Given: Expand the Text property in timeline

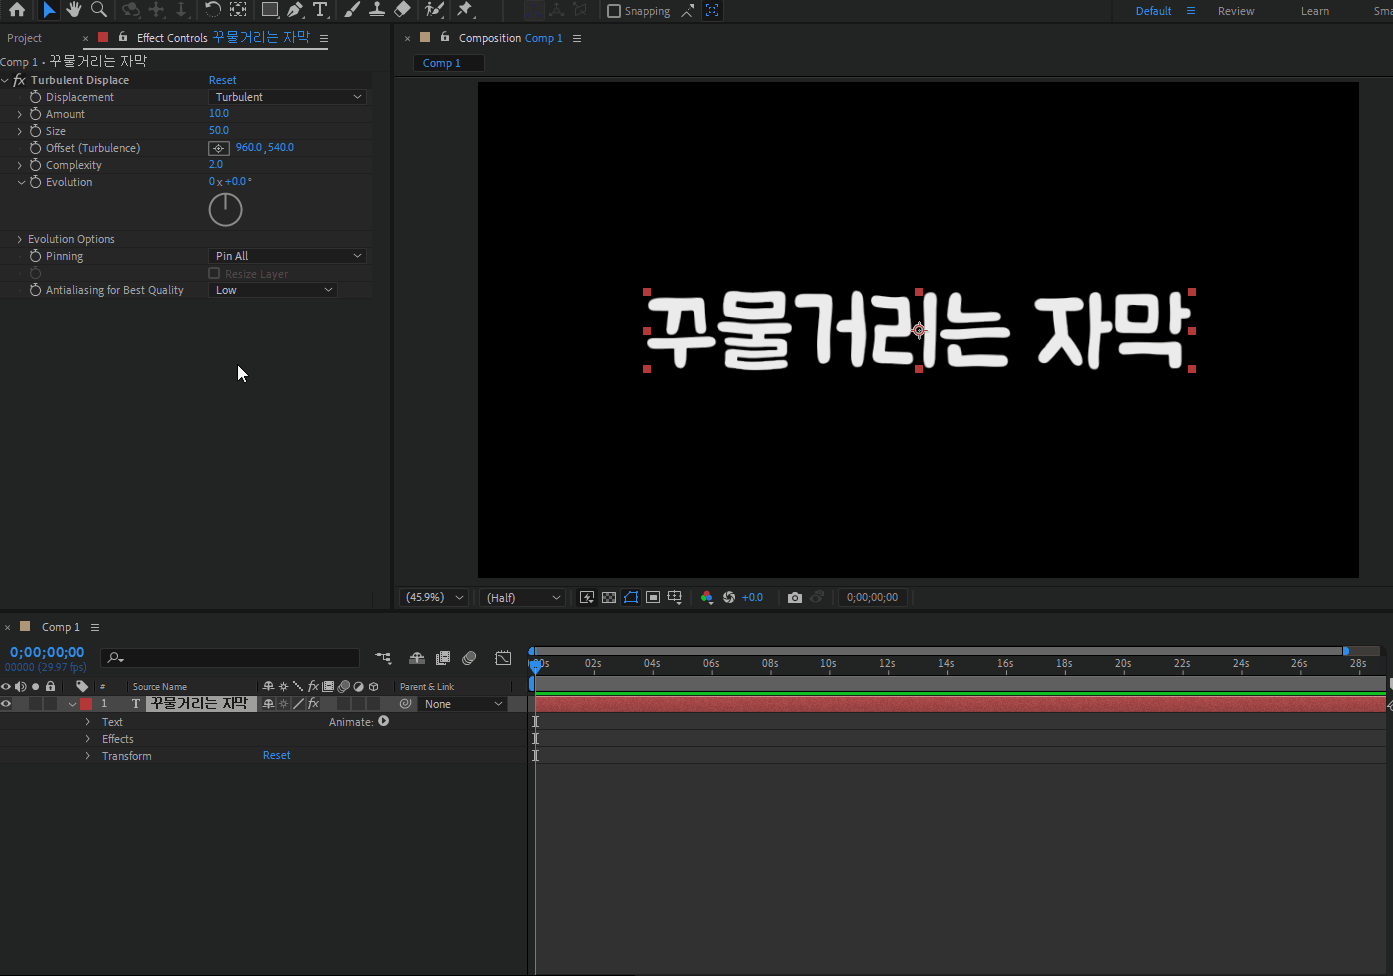Looking at the screenshot, I should click(87, 722).
